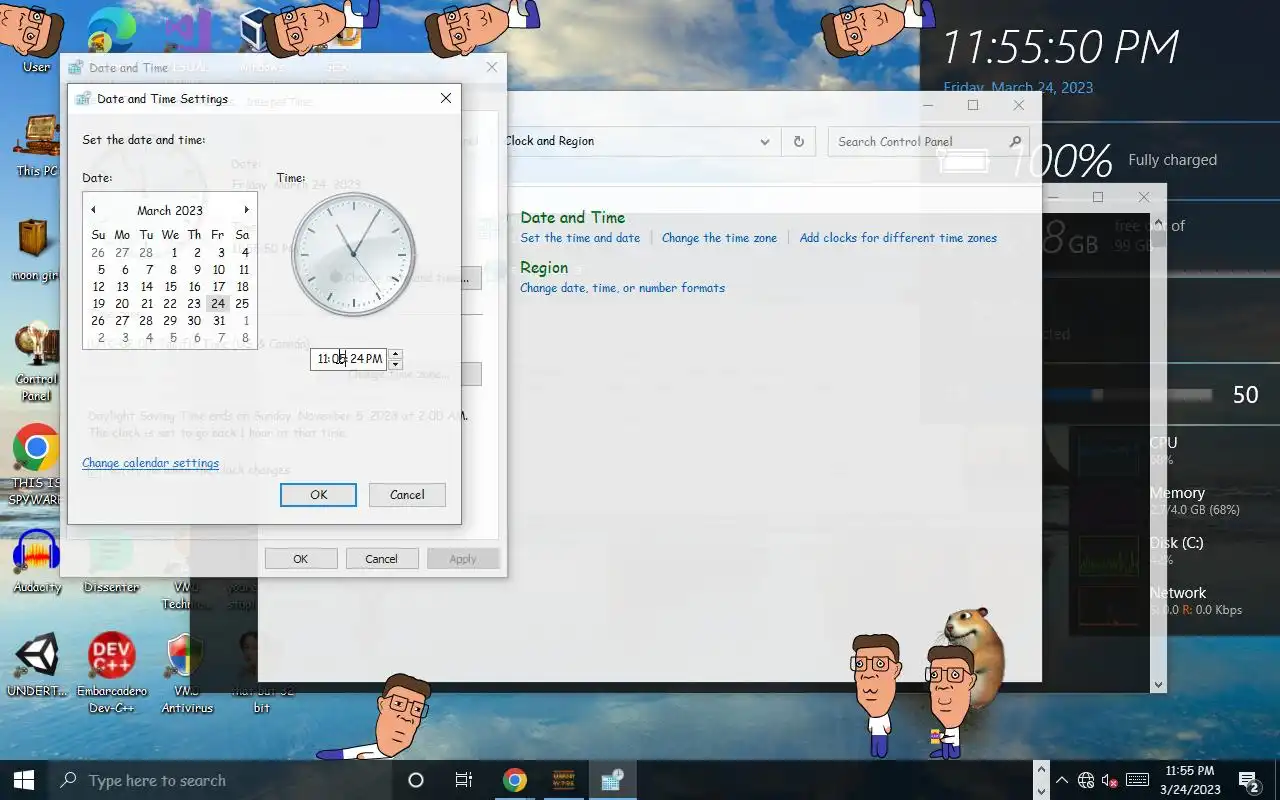This screenshot has width=1280, height=800.
Task: Open Windows Start menu
Action: tap(24, 780)
